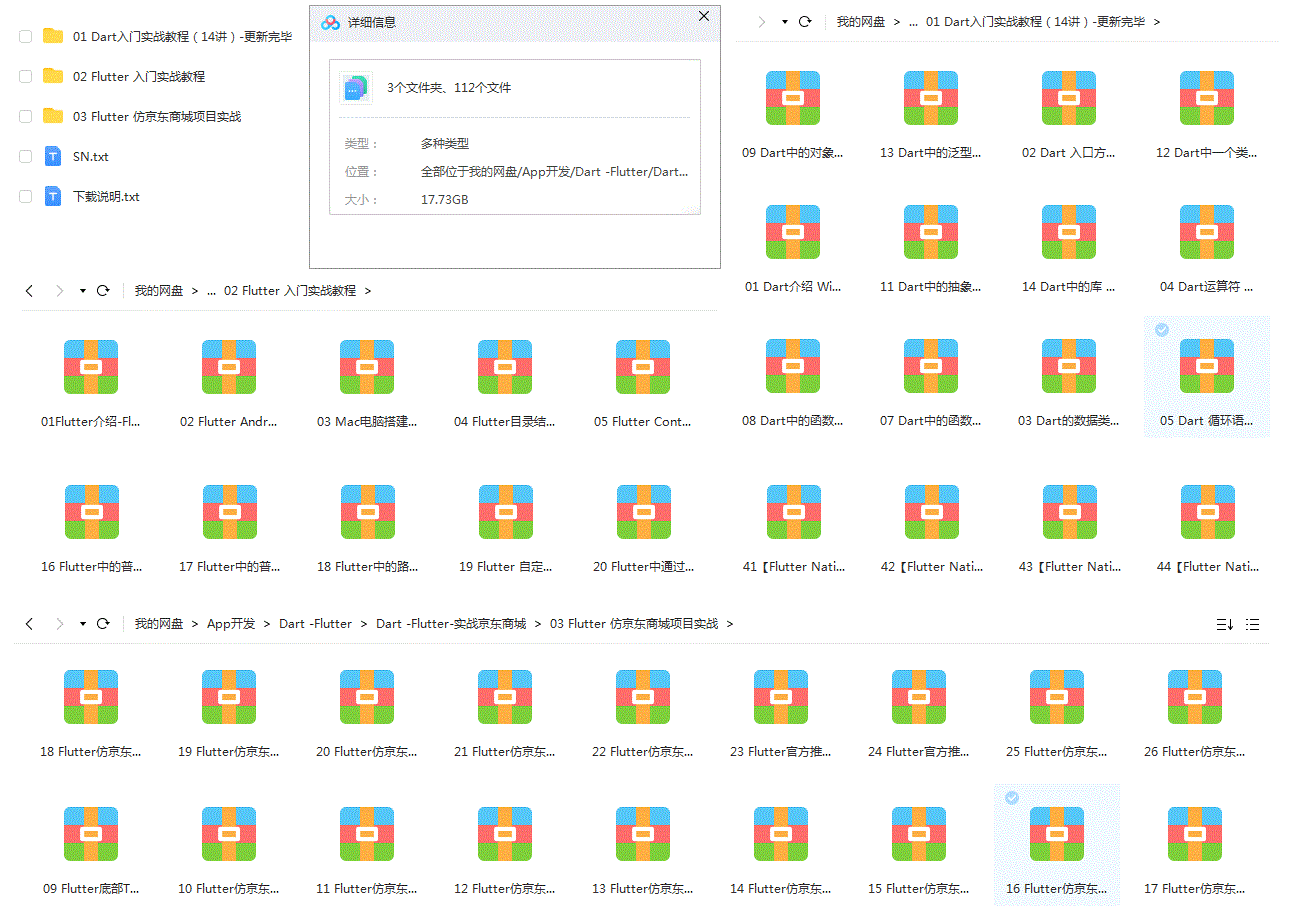
Task: Go forward in the 03 Flutter 仿京东商城 pane
Action: (x=59, y=623)
